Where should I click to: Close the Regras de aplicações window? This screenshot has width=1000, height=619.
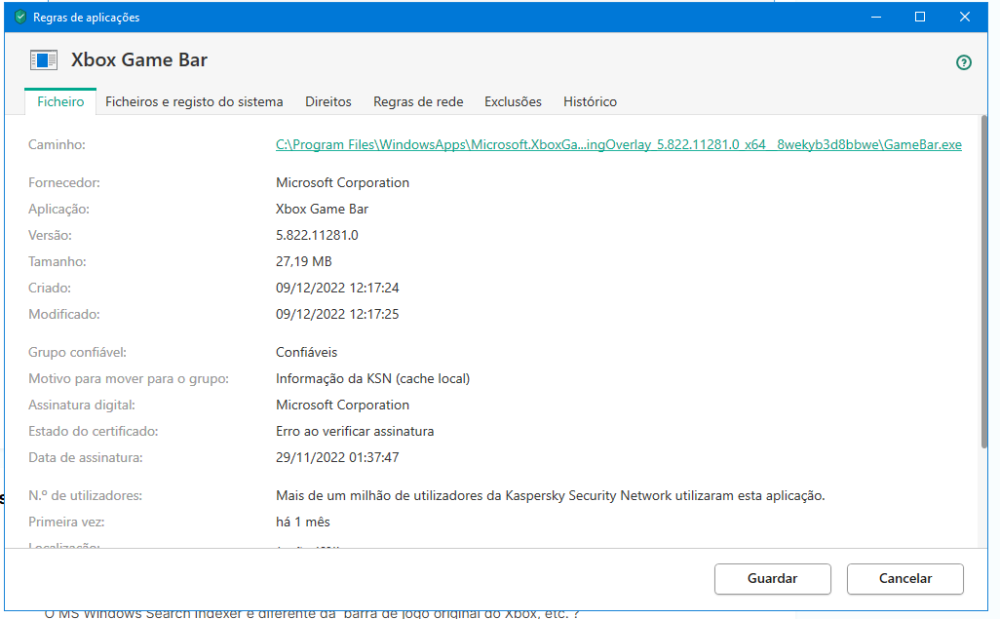(x=964, y=17)
